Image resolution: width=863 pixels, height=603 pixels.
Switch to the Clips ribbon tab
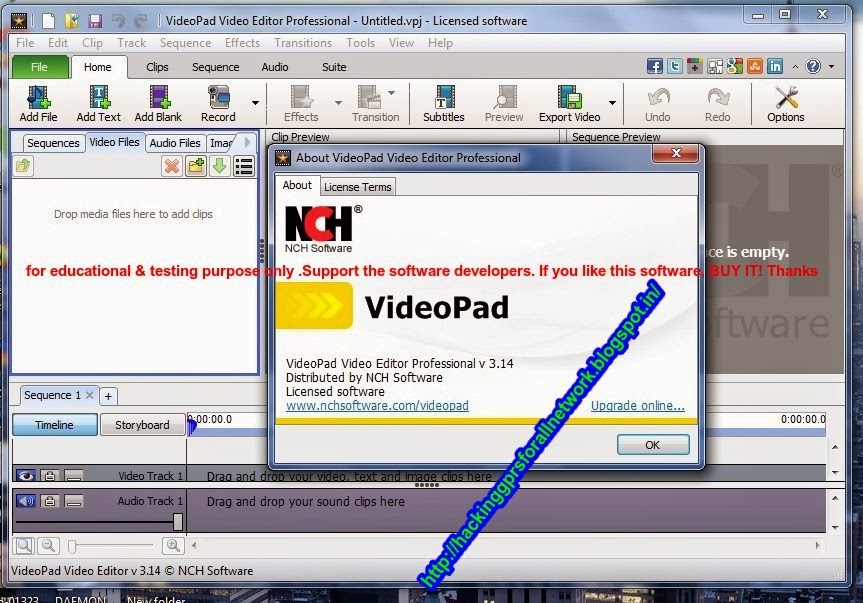(157, 67)
